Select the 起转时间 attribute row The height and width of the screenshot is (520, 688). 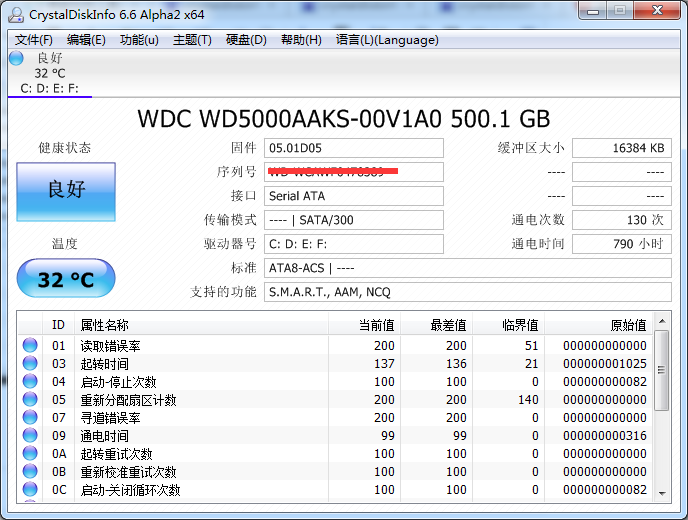tap(335, 364)
